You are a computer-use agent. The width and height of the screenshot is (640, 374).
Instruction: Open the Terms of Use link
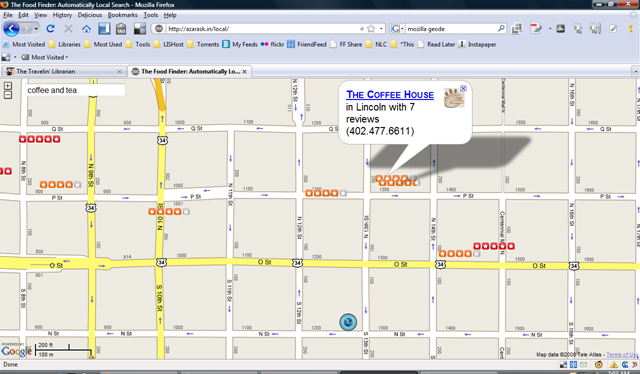pyautogui.click(x=622, y=354)
